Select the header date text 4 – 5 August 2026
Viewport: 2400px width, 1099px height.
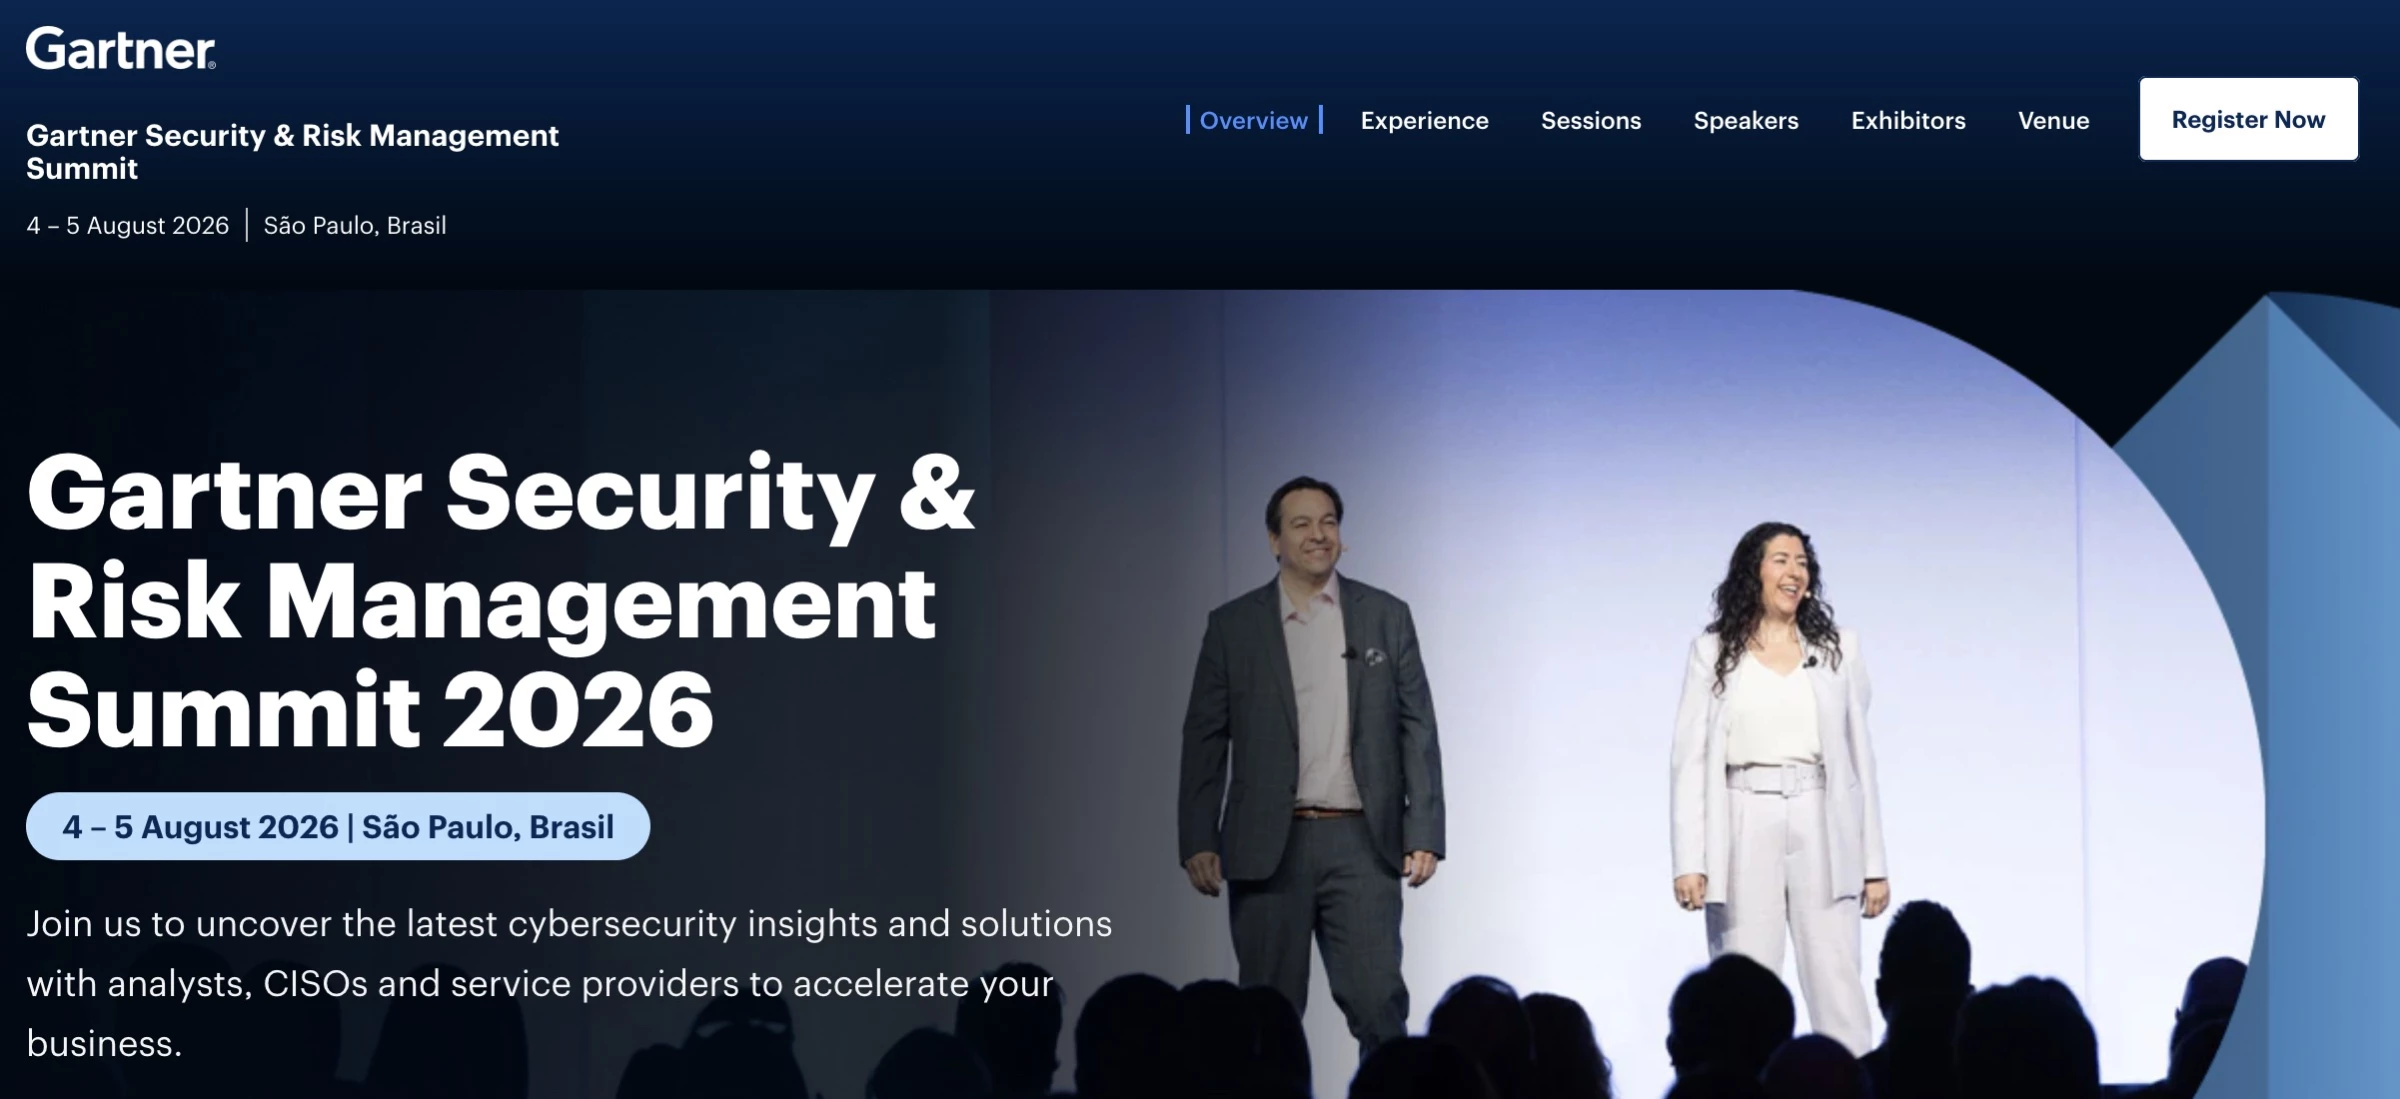pos(128,225)
